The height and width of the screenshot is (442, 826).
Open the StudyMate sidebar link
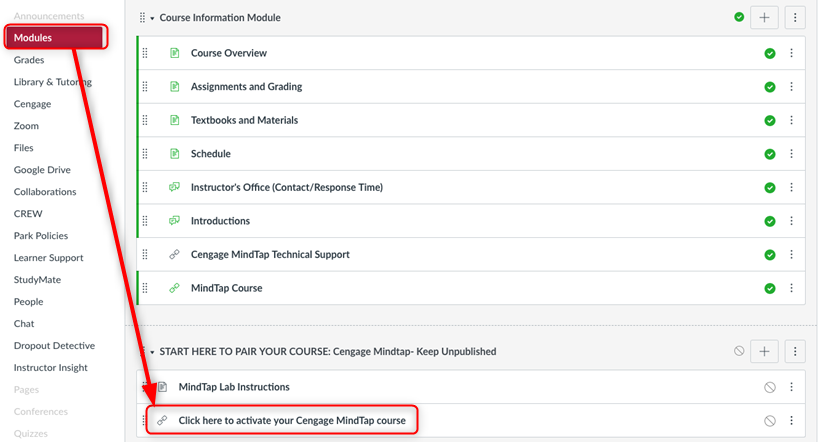click(37, 280)
